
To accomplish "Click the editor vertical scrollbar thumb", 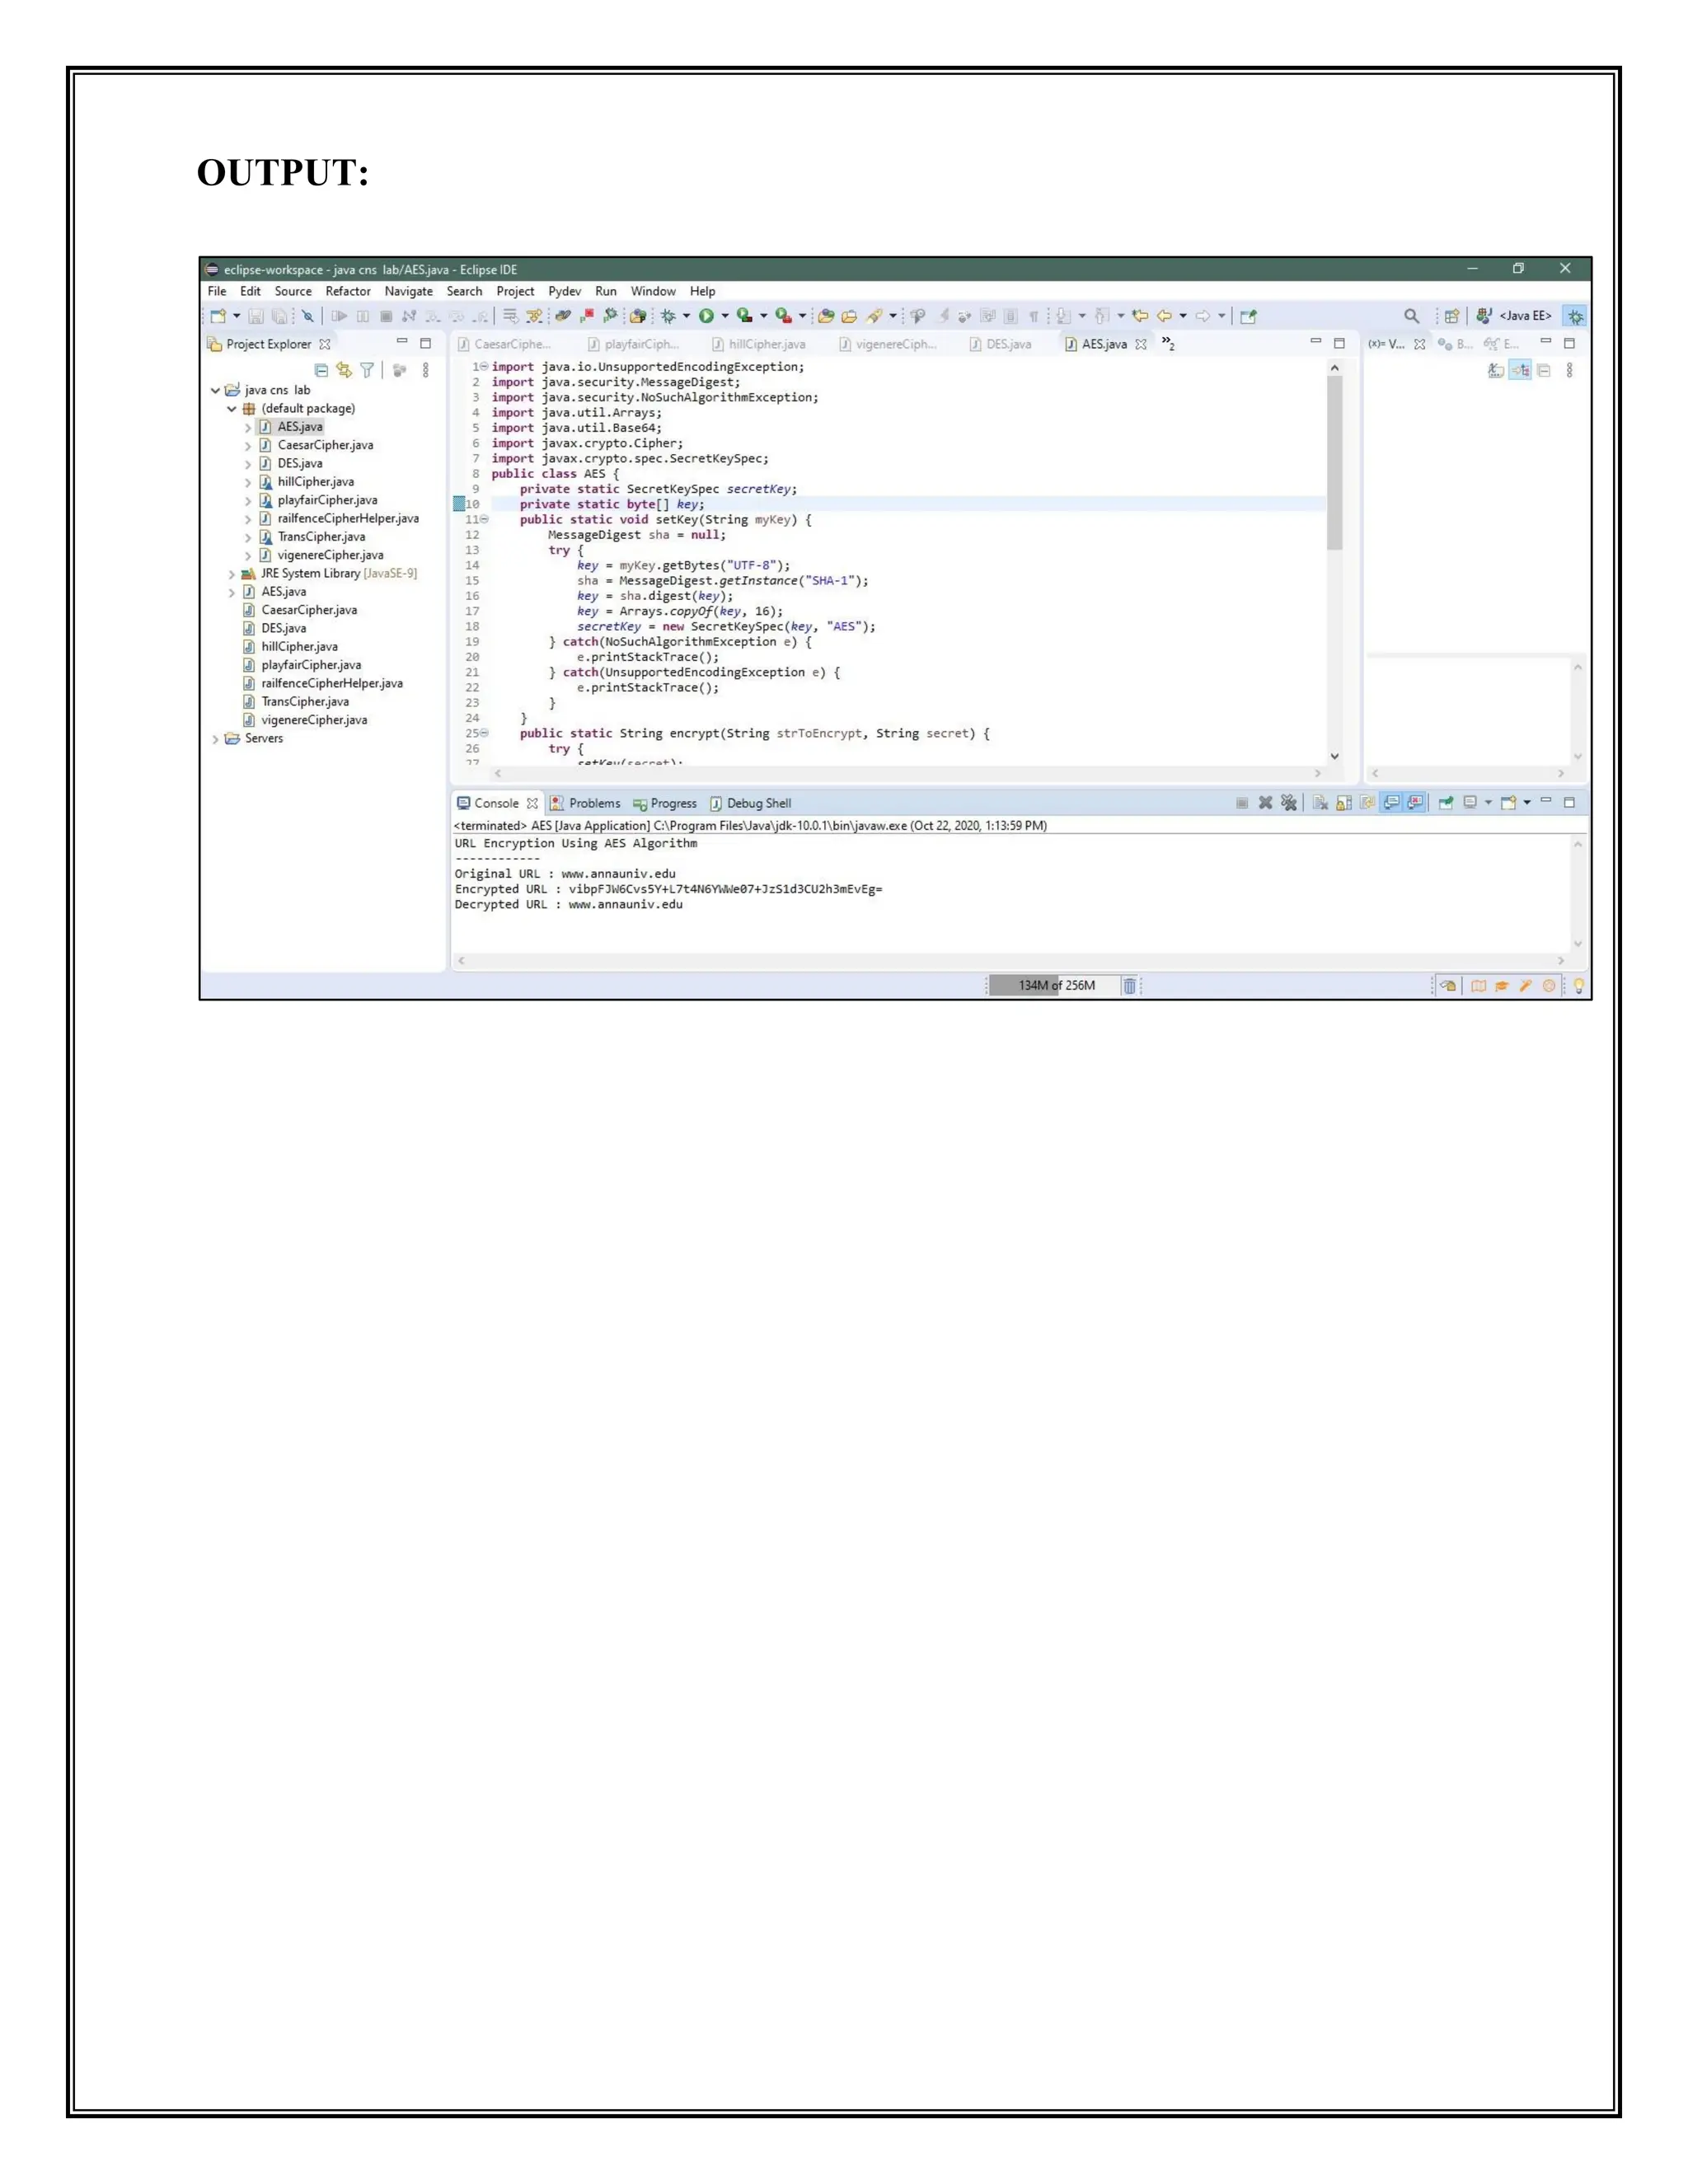I will (x=1334, y=463).
